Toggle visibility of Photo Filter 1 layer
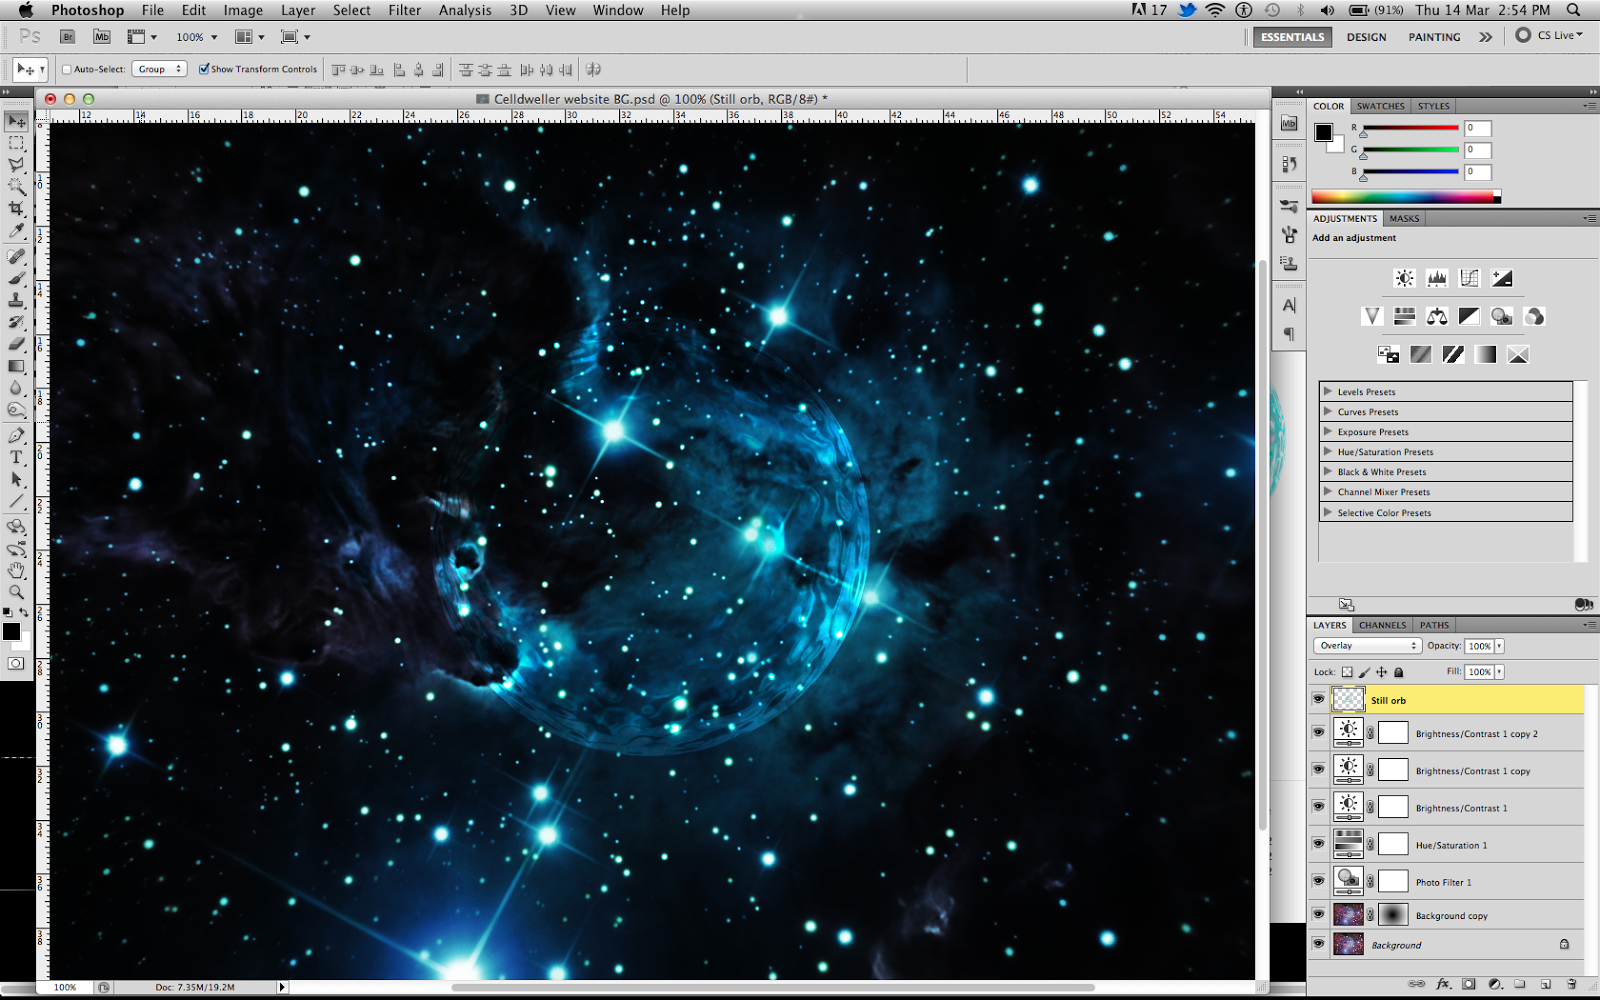 point(1318,880)
